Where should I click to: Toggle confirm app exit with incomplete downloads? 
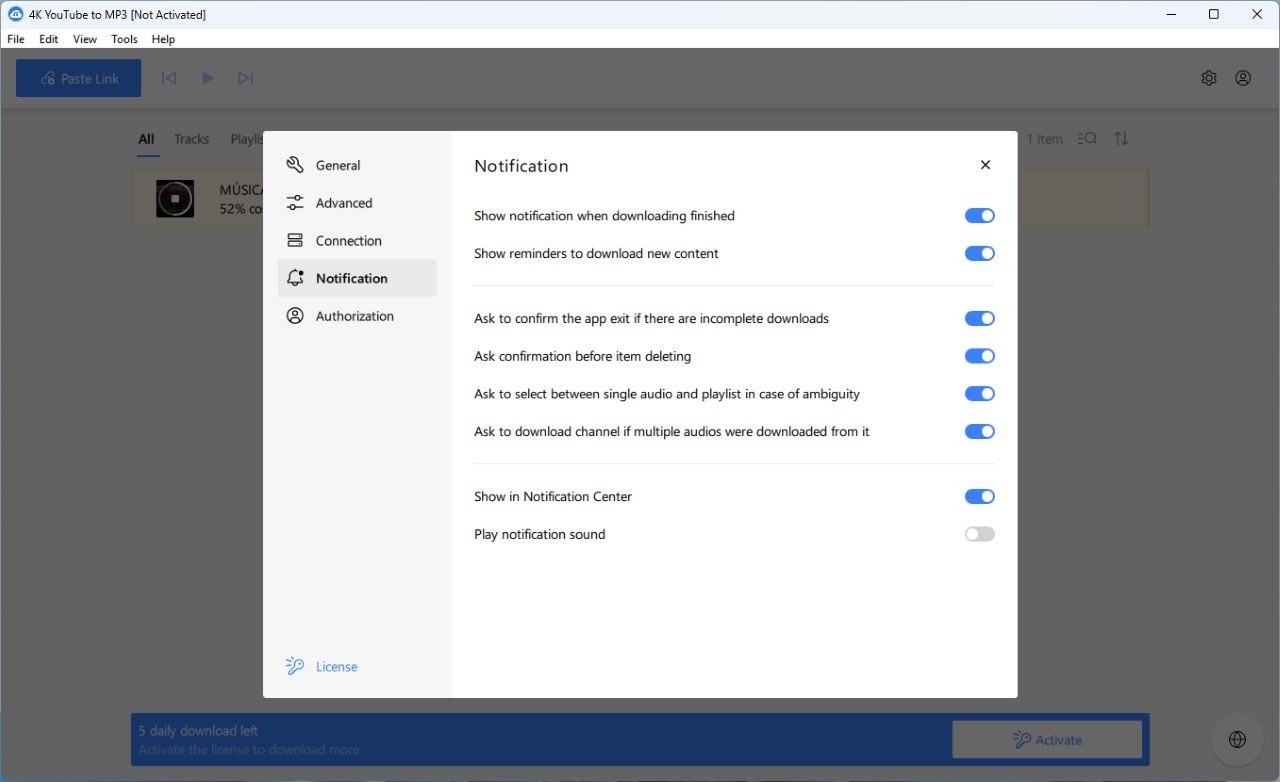980,319
